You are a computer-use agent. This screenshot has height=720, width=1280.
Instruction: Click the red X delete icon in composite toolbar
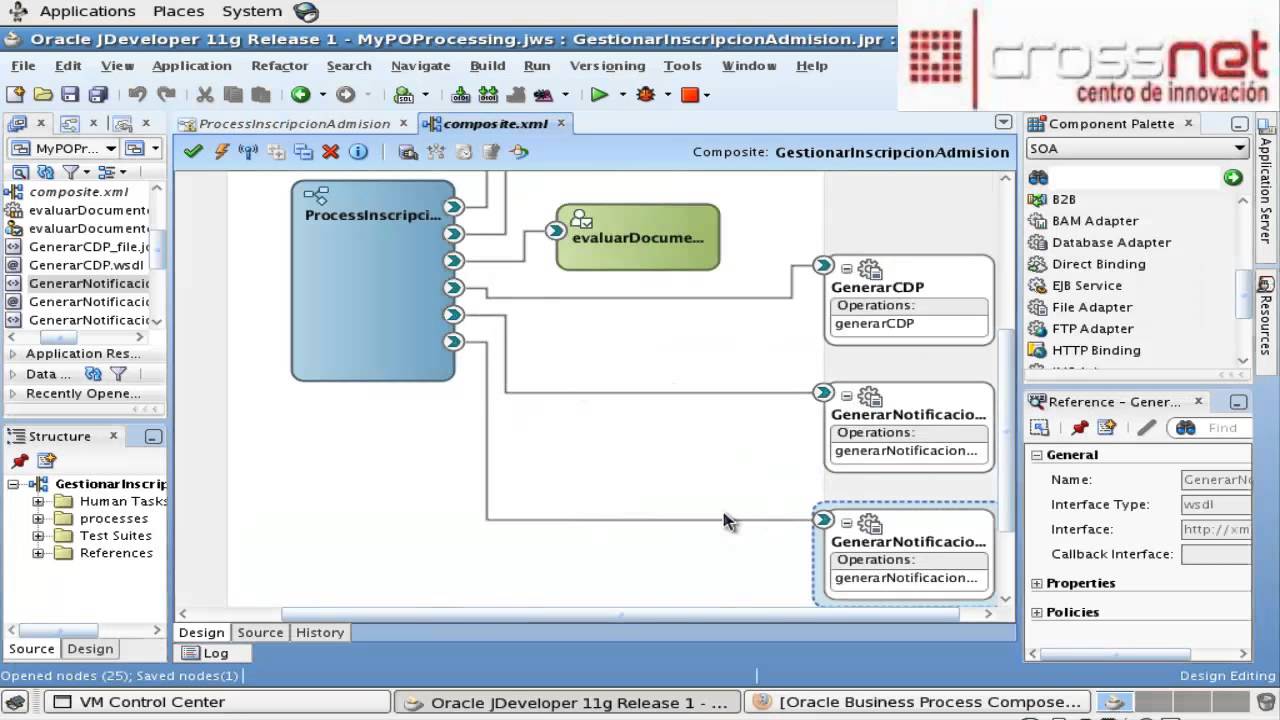pos(331,152)
